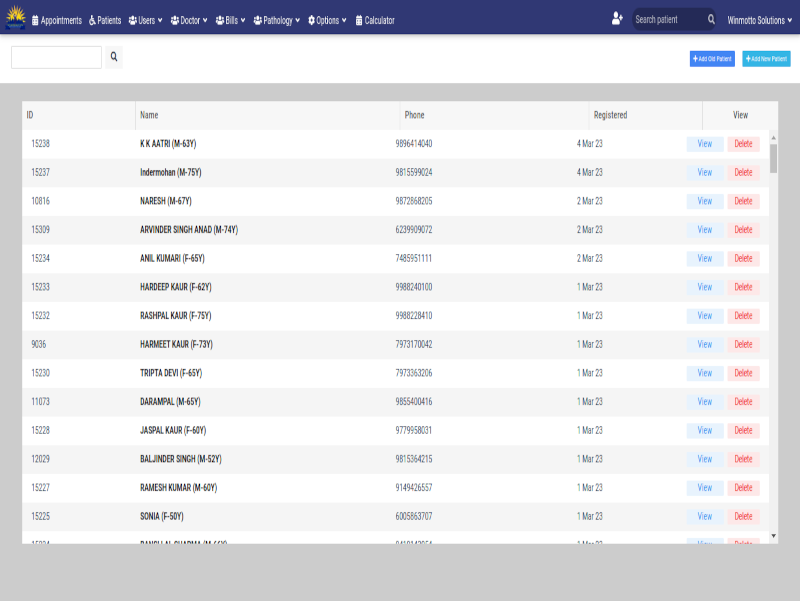Expand the Users dropdown menu

[145, 20]
